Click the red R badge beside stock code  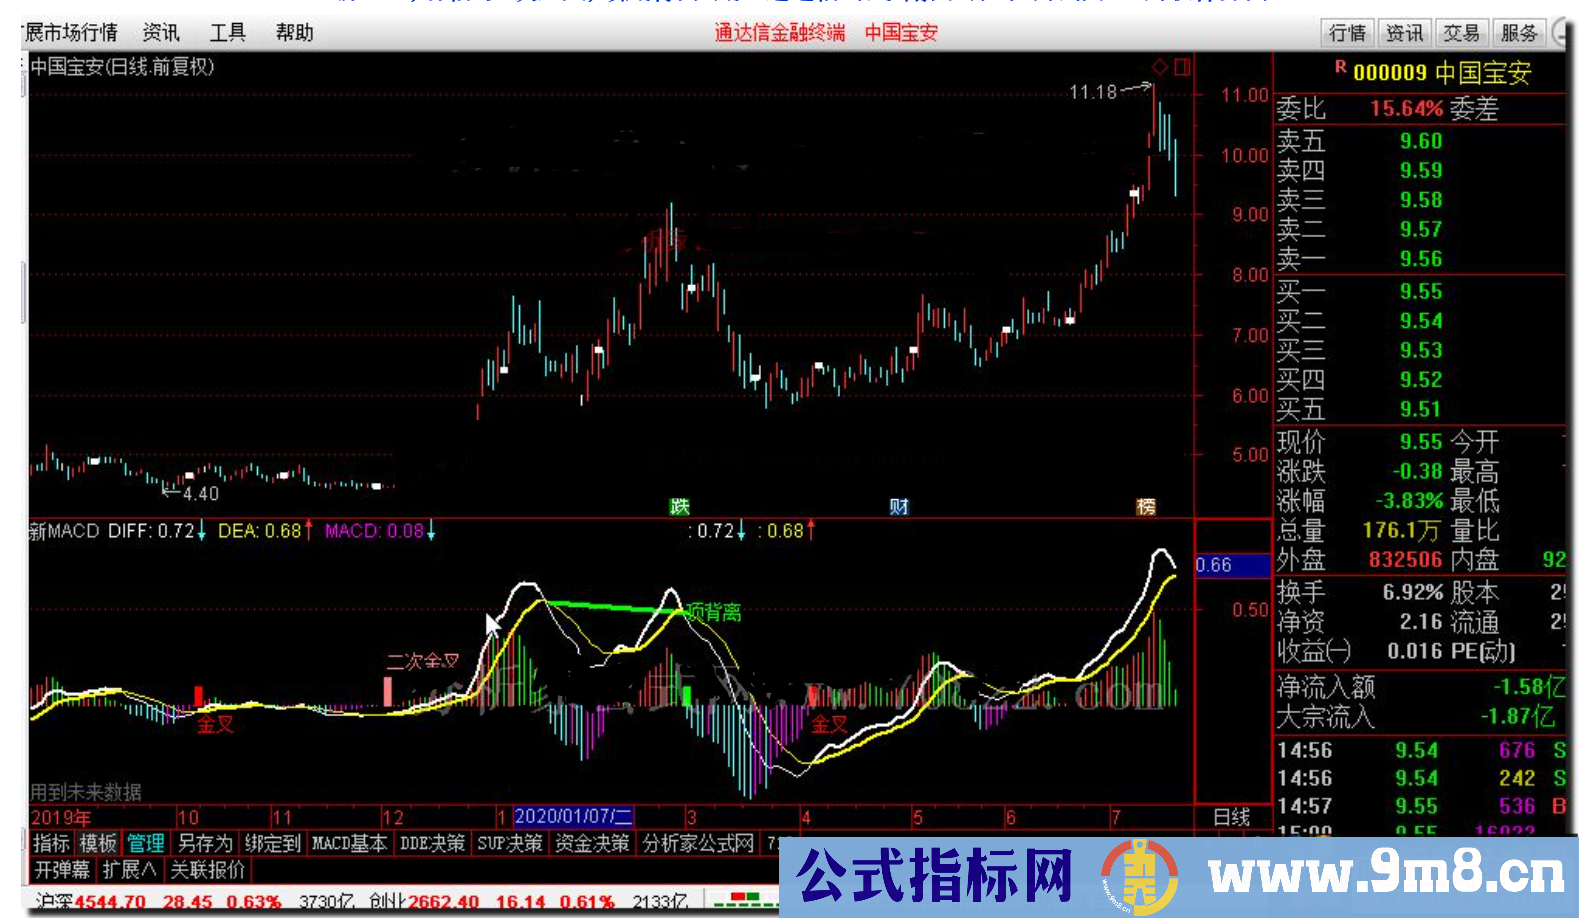(1340, 68)
